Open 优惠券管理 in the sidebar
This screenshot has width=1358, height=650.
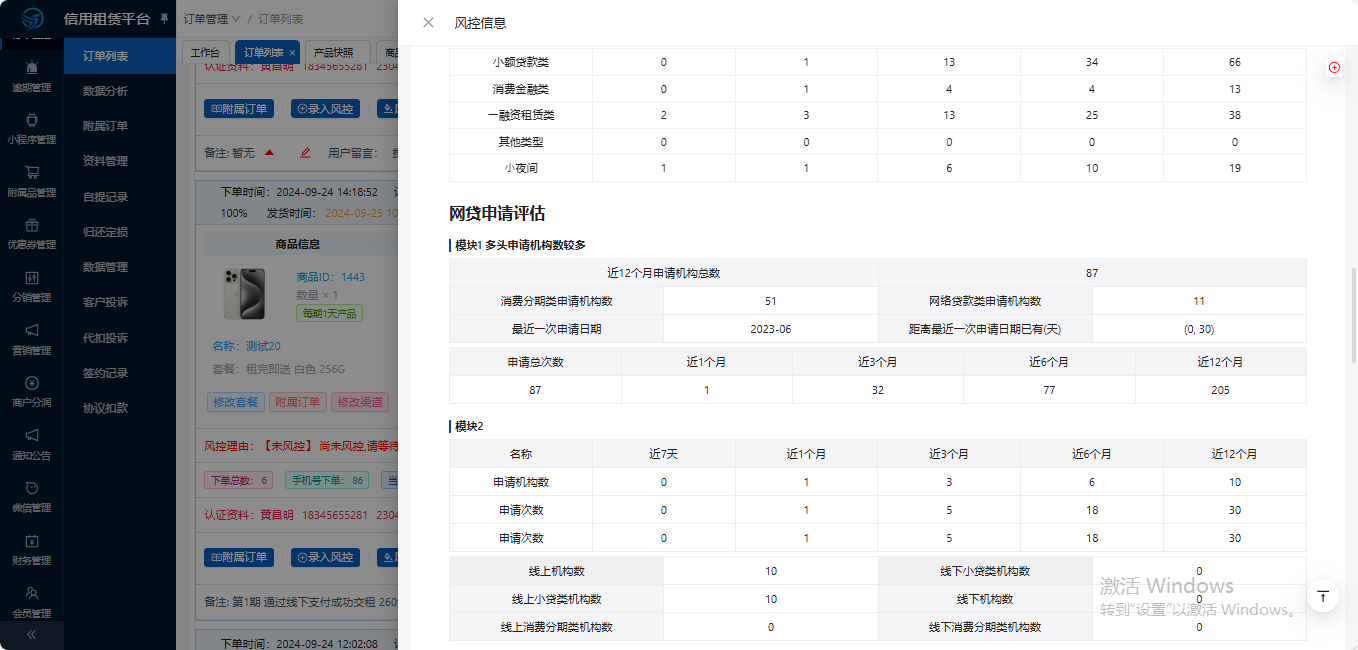[31, 234]
